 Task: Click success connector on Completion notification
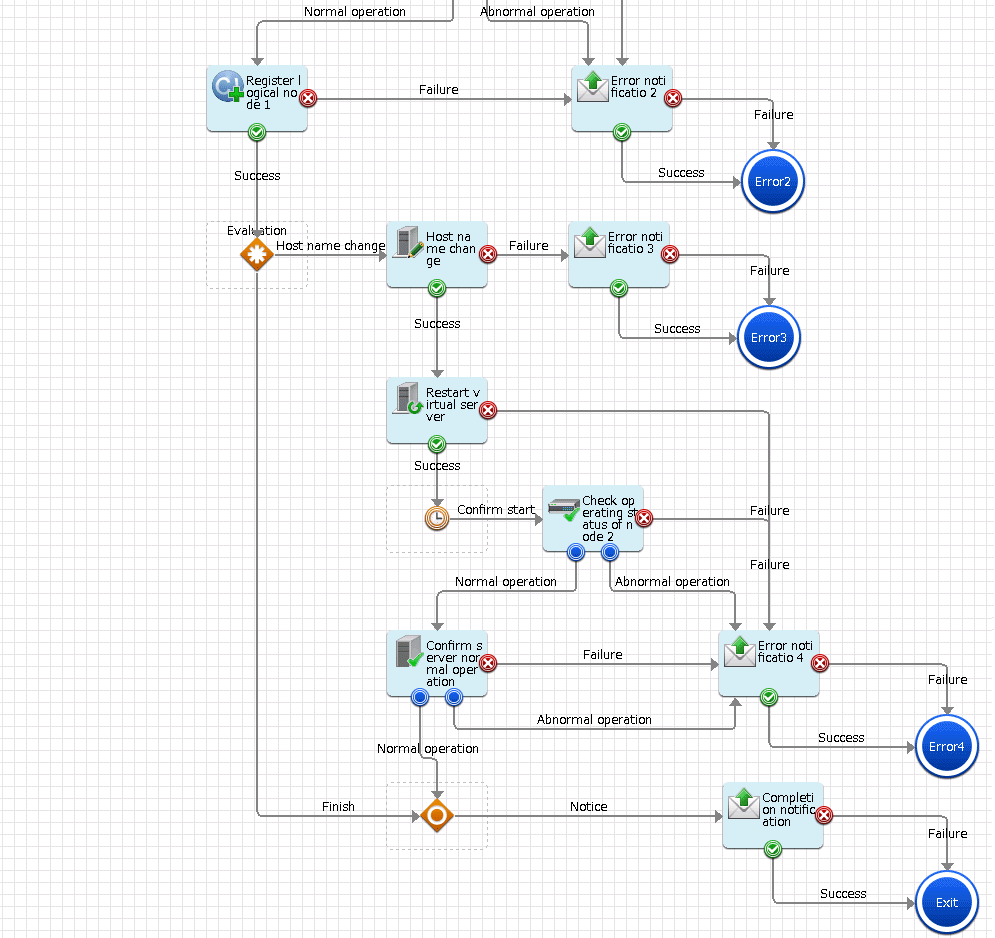pos(773,849)
